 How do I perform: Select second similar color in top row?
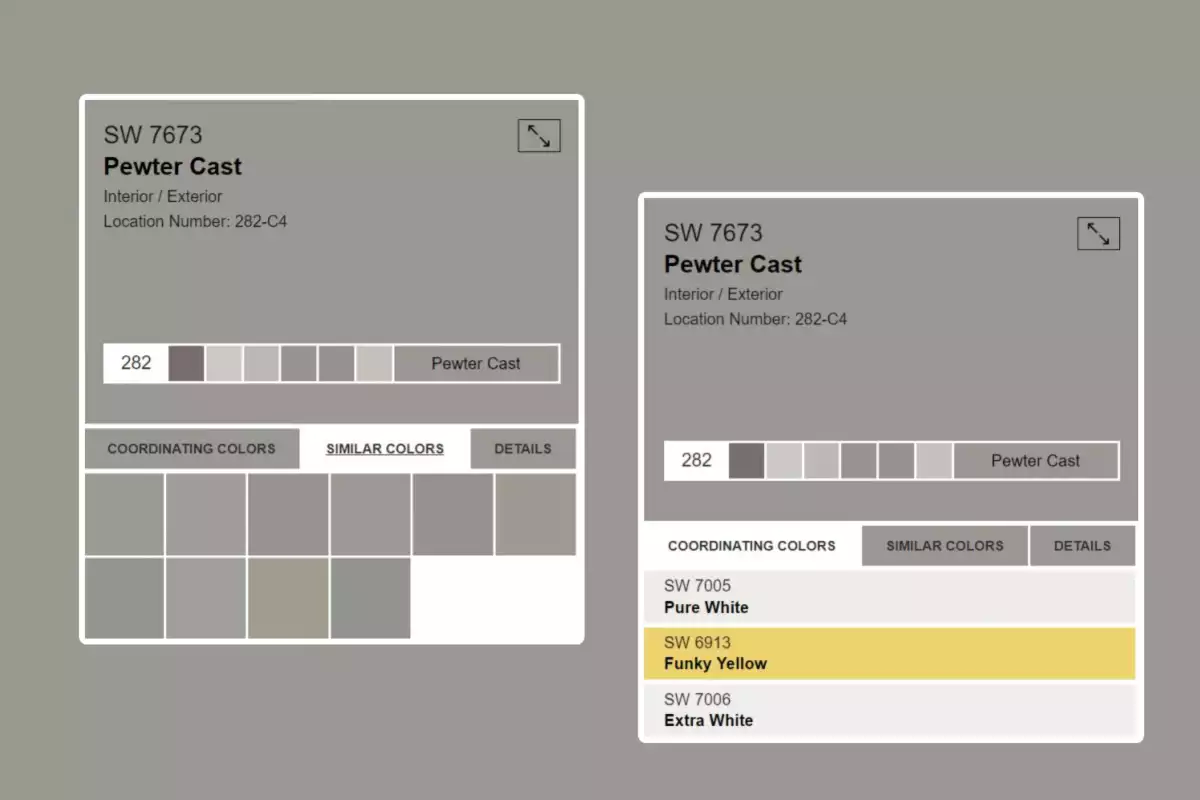pos(206,514)
